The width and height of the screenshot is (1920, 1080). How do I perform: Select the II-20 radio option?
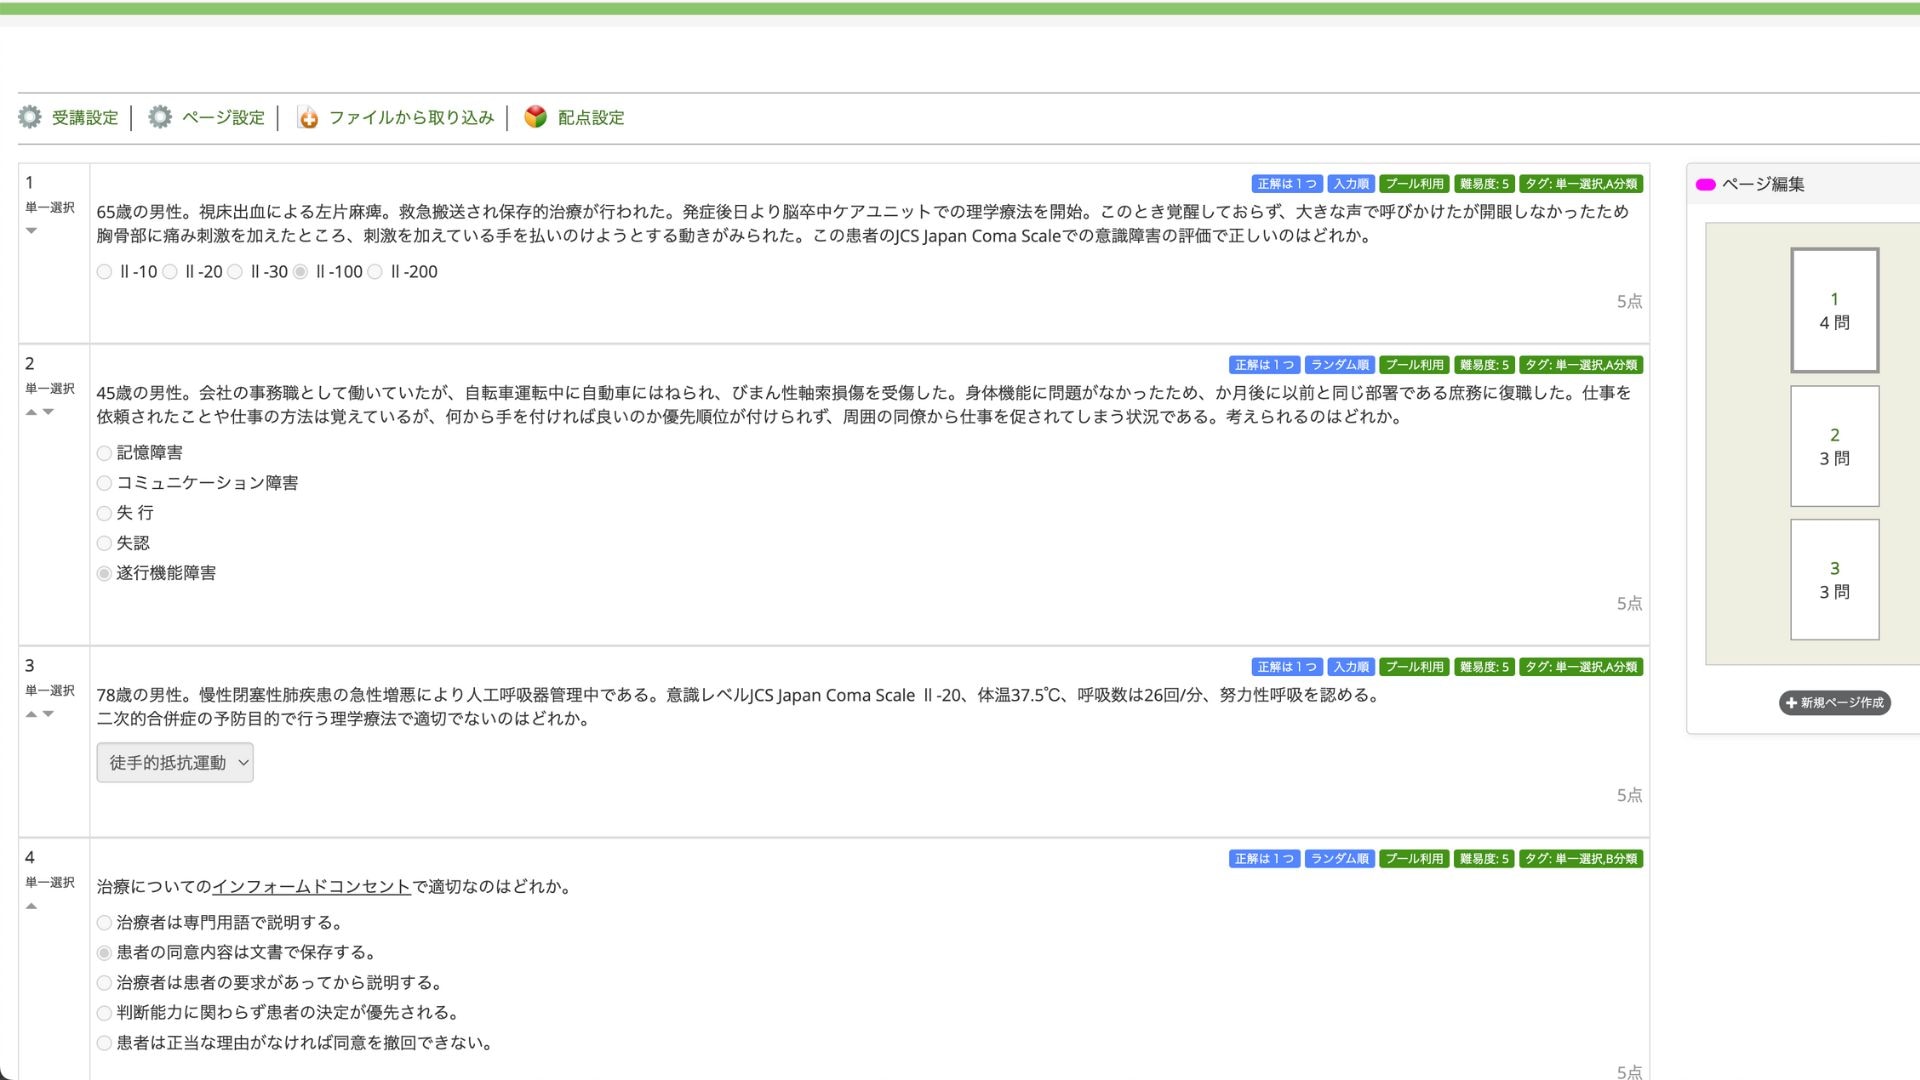pyautogui.click(x=170, y=272)
